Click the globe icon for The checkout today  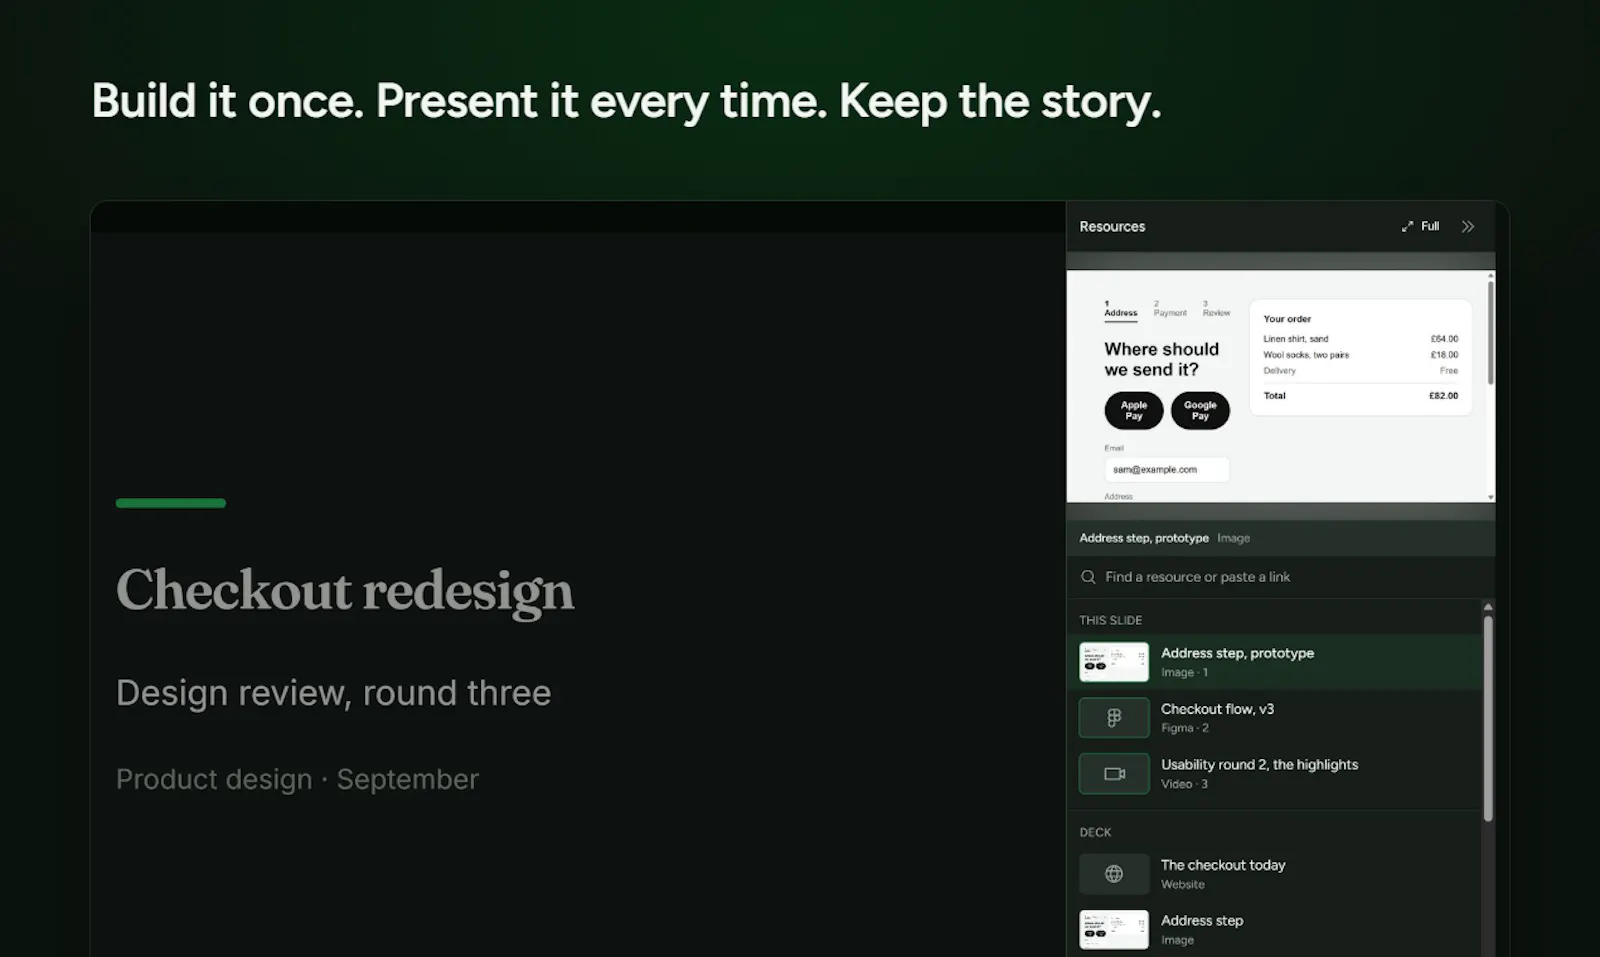pyautogui.click(x=1114, y=874)
